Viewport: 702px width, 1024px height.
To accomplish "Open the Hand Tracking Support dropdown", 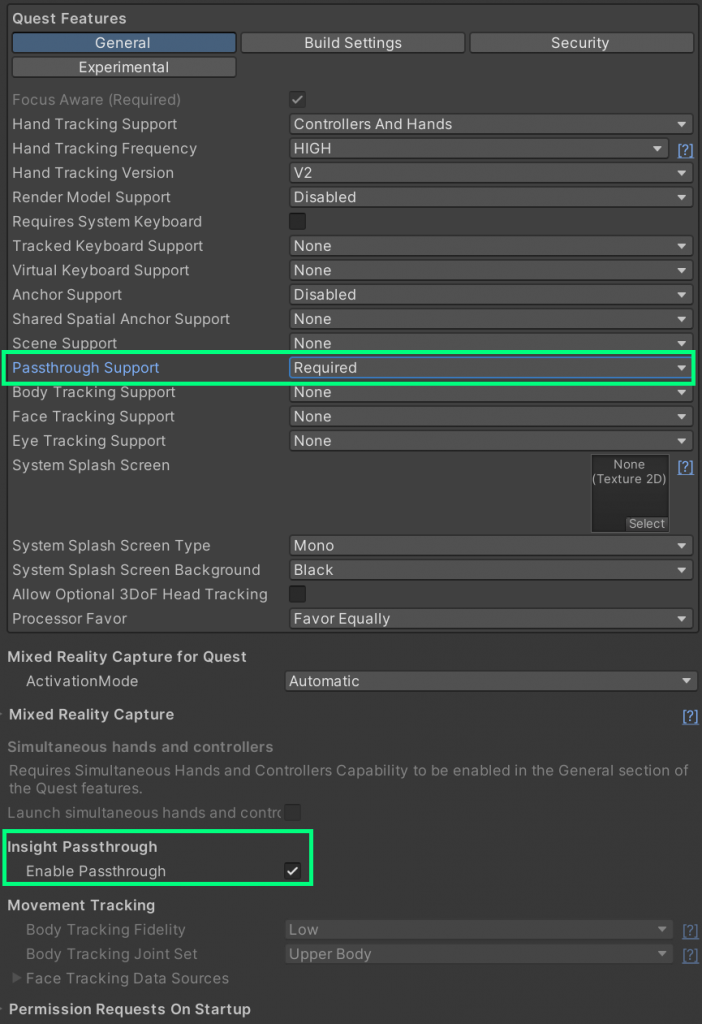I will (x=490, y=124).
